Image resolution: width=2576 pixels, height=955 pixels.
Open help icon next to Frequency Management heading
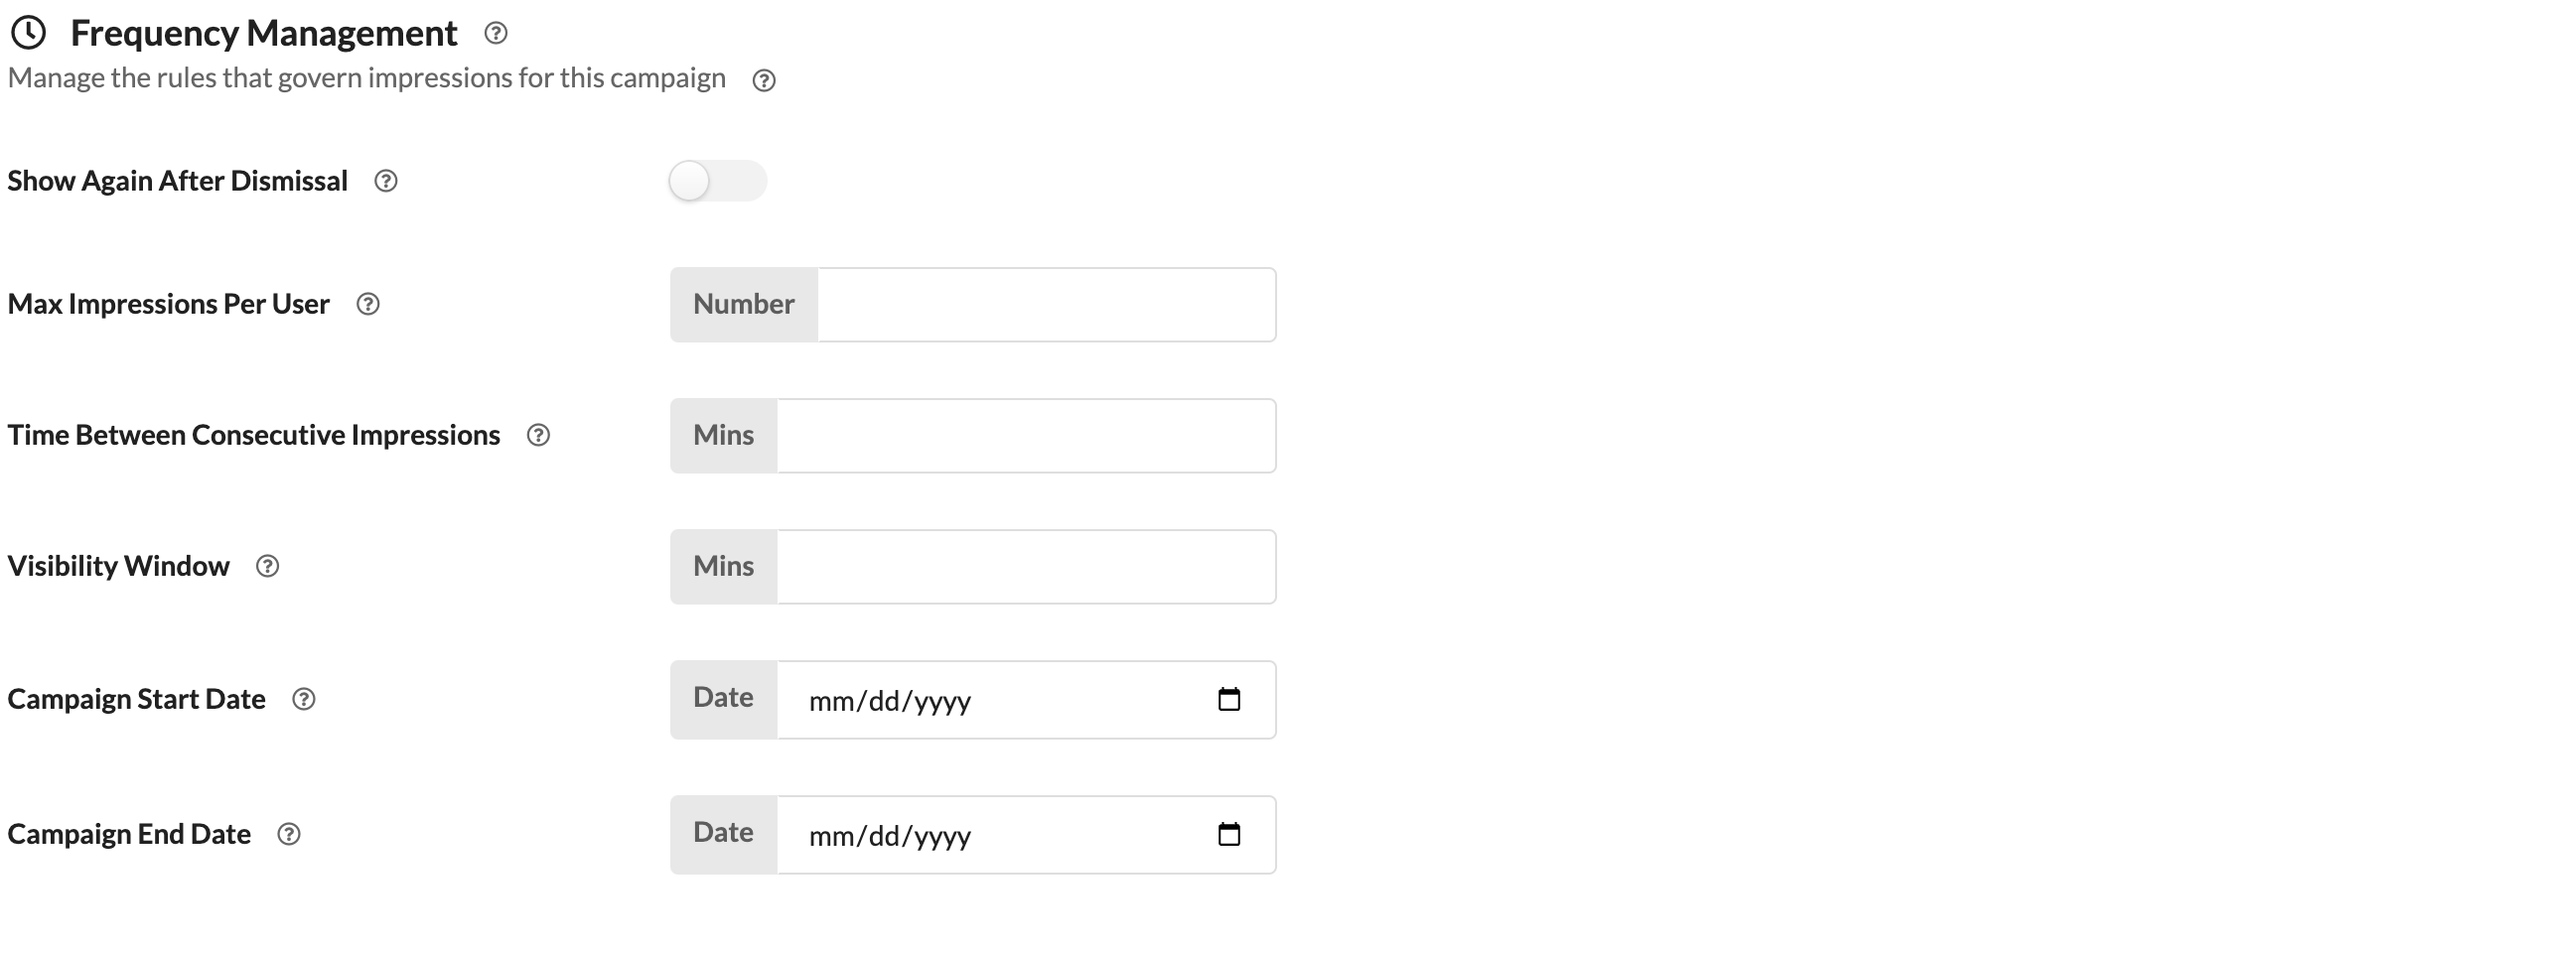coord(495,33)
